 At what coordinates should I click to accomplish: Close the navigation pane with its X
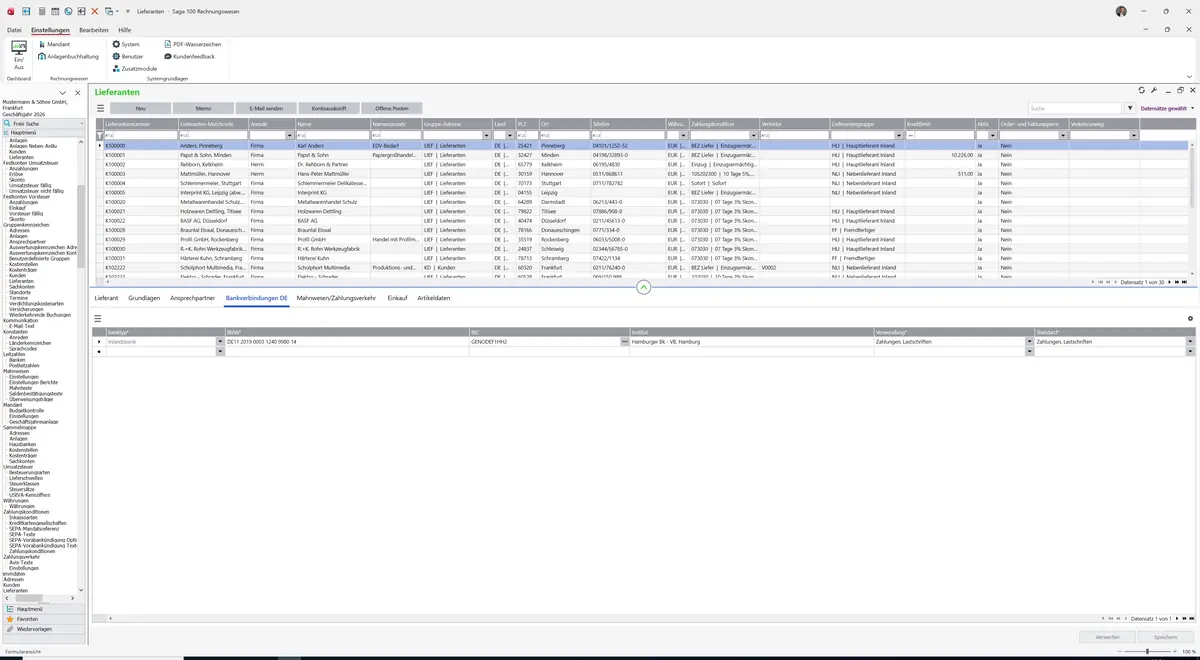coord(77,93)
